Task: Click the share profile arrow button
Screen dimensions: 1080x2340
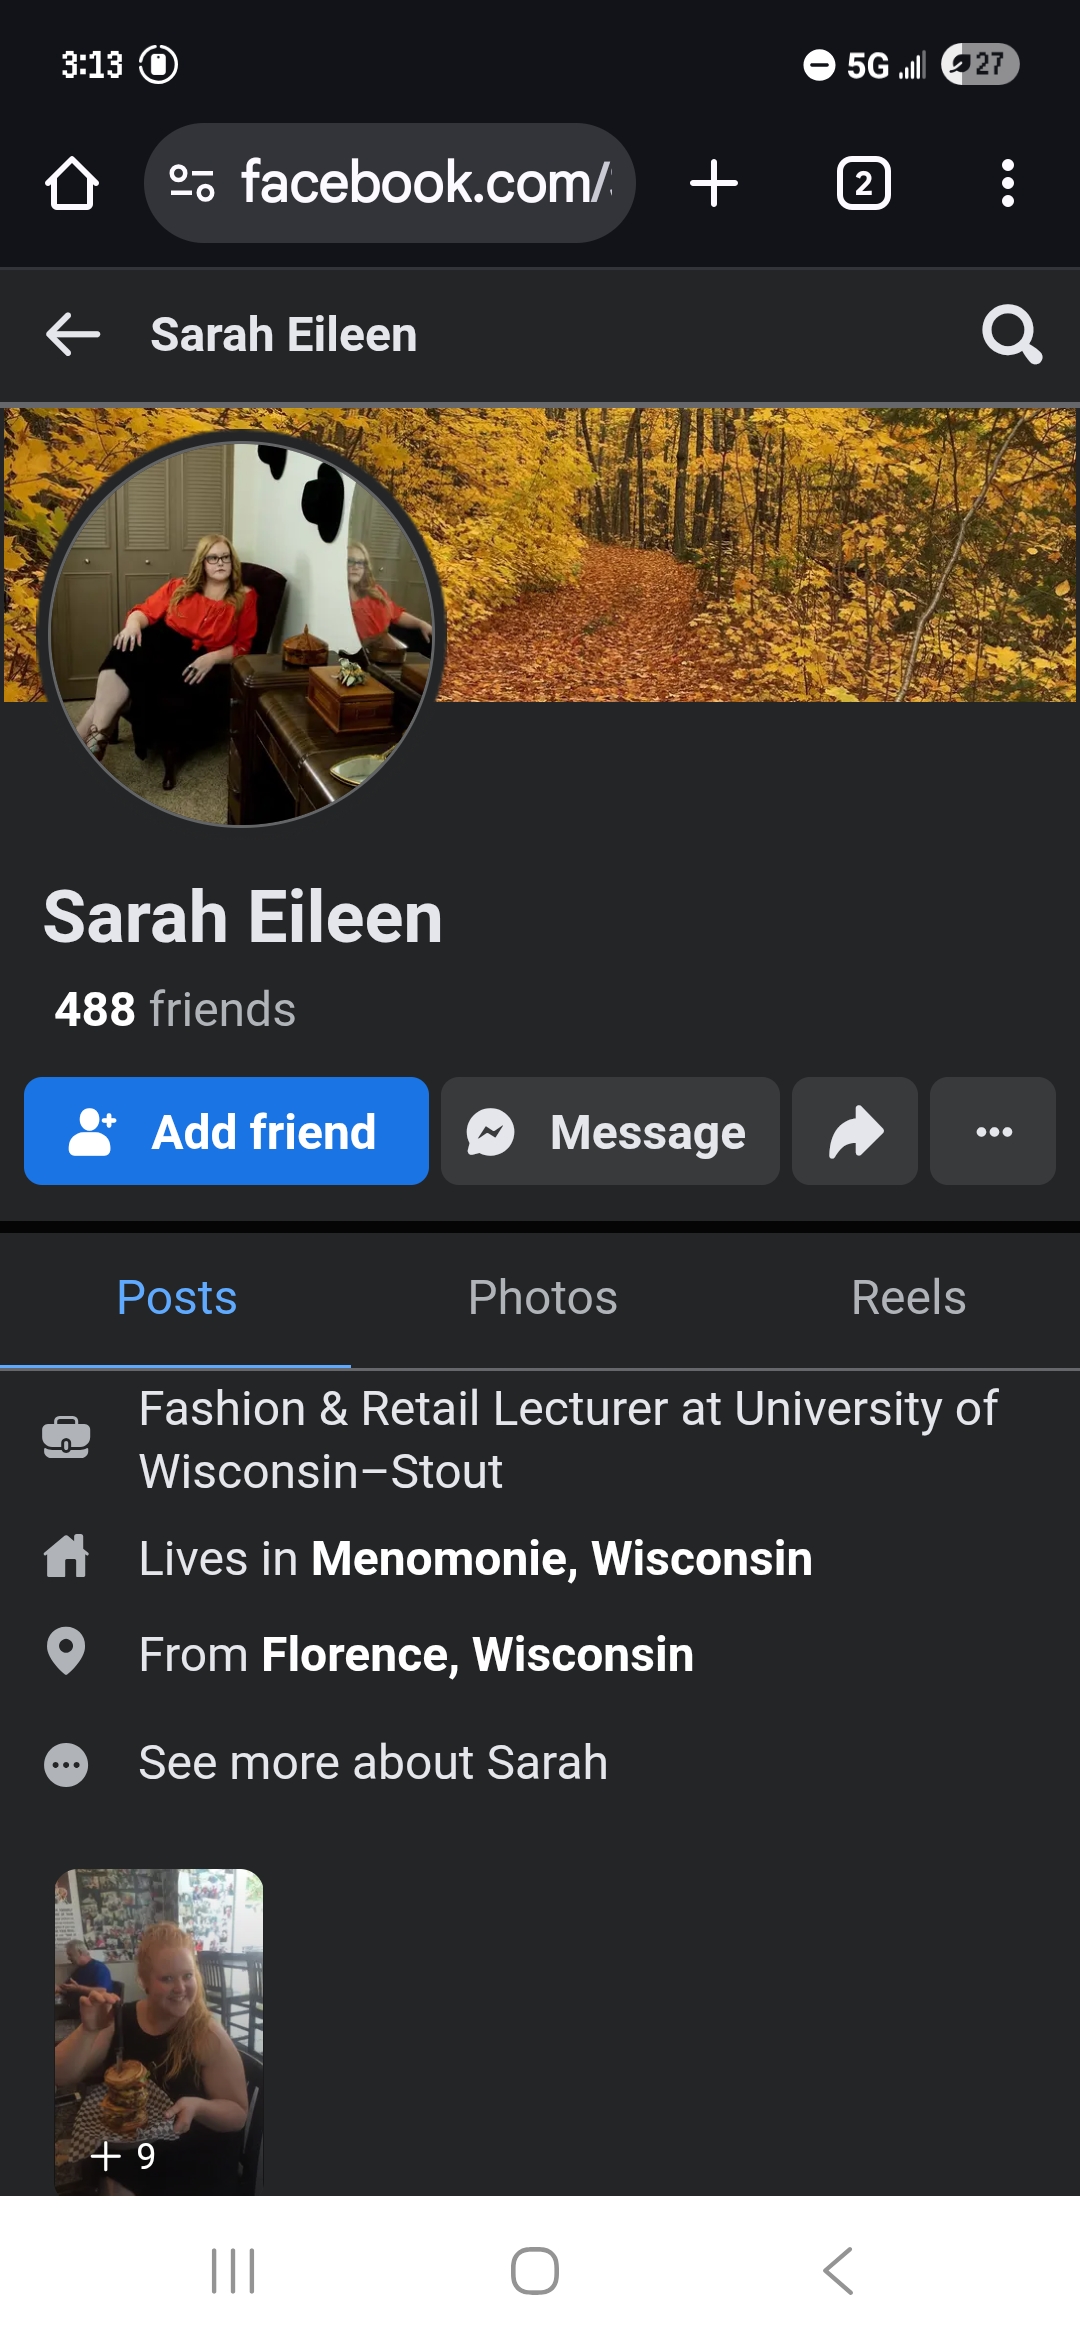Action: (855, 1131)
